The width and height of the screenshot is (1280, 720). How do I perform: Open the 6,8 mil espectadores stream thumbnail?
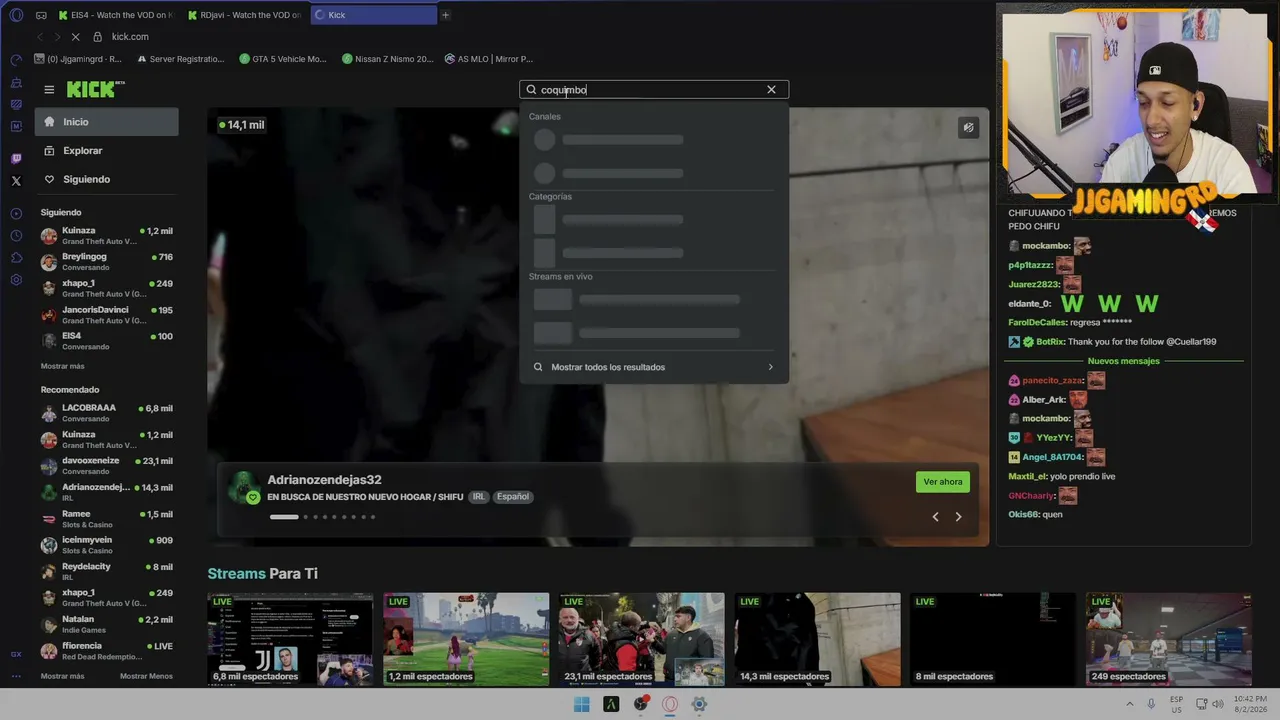point(290,640)
